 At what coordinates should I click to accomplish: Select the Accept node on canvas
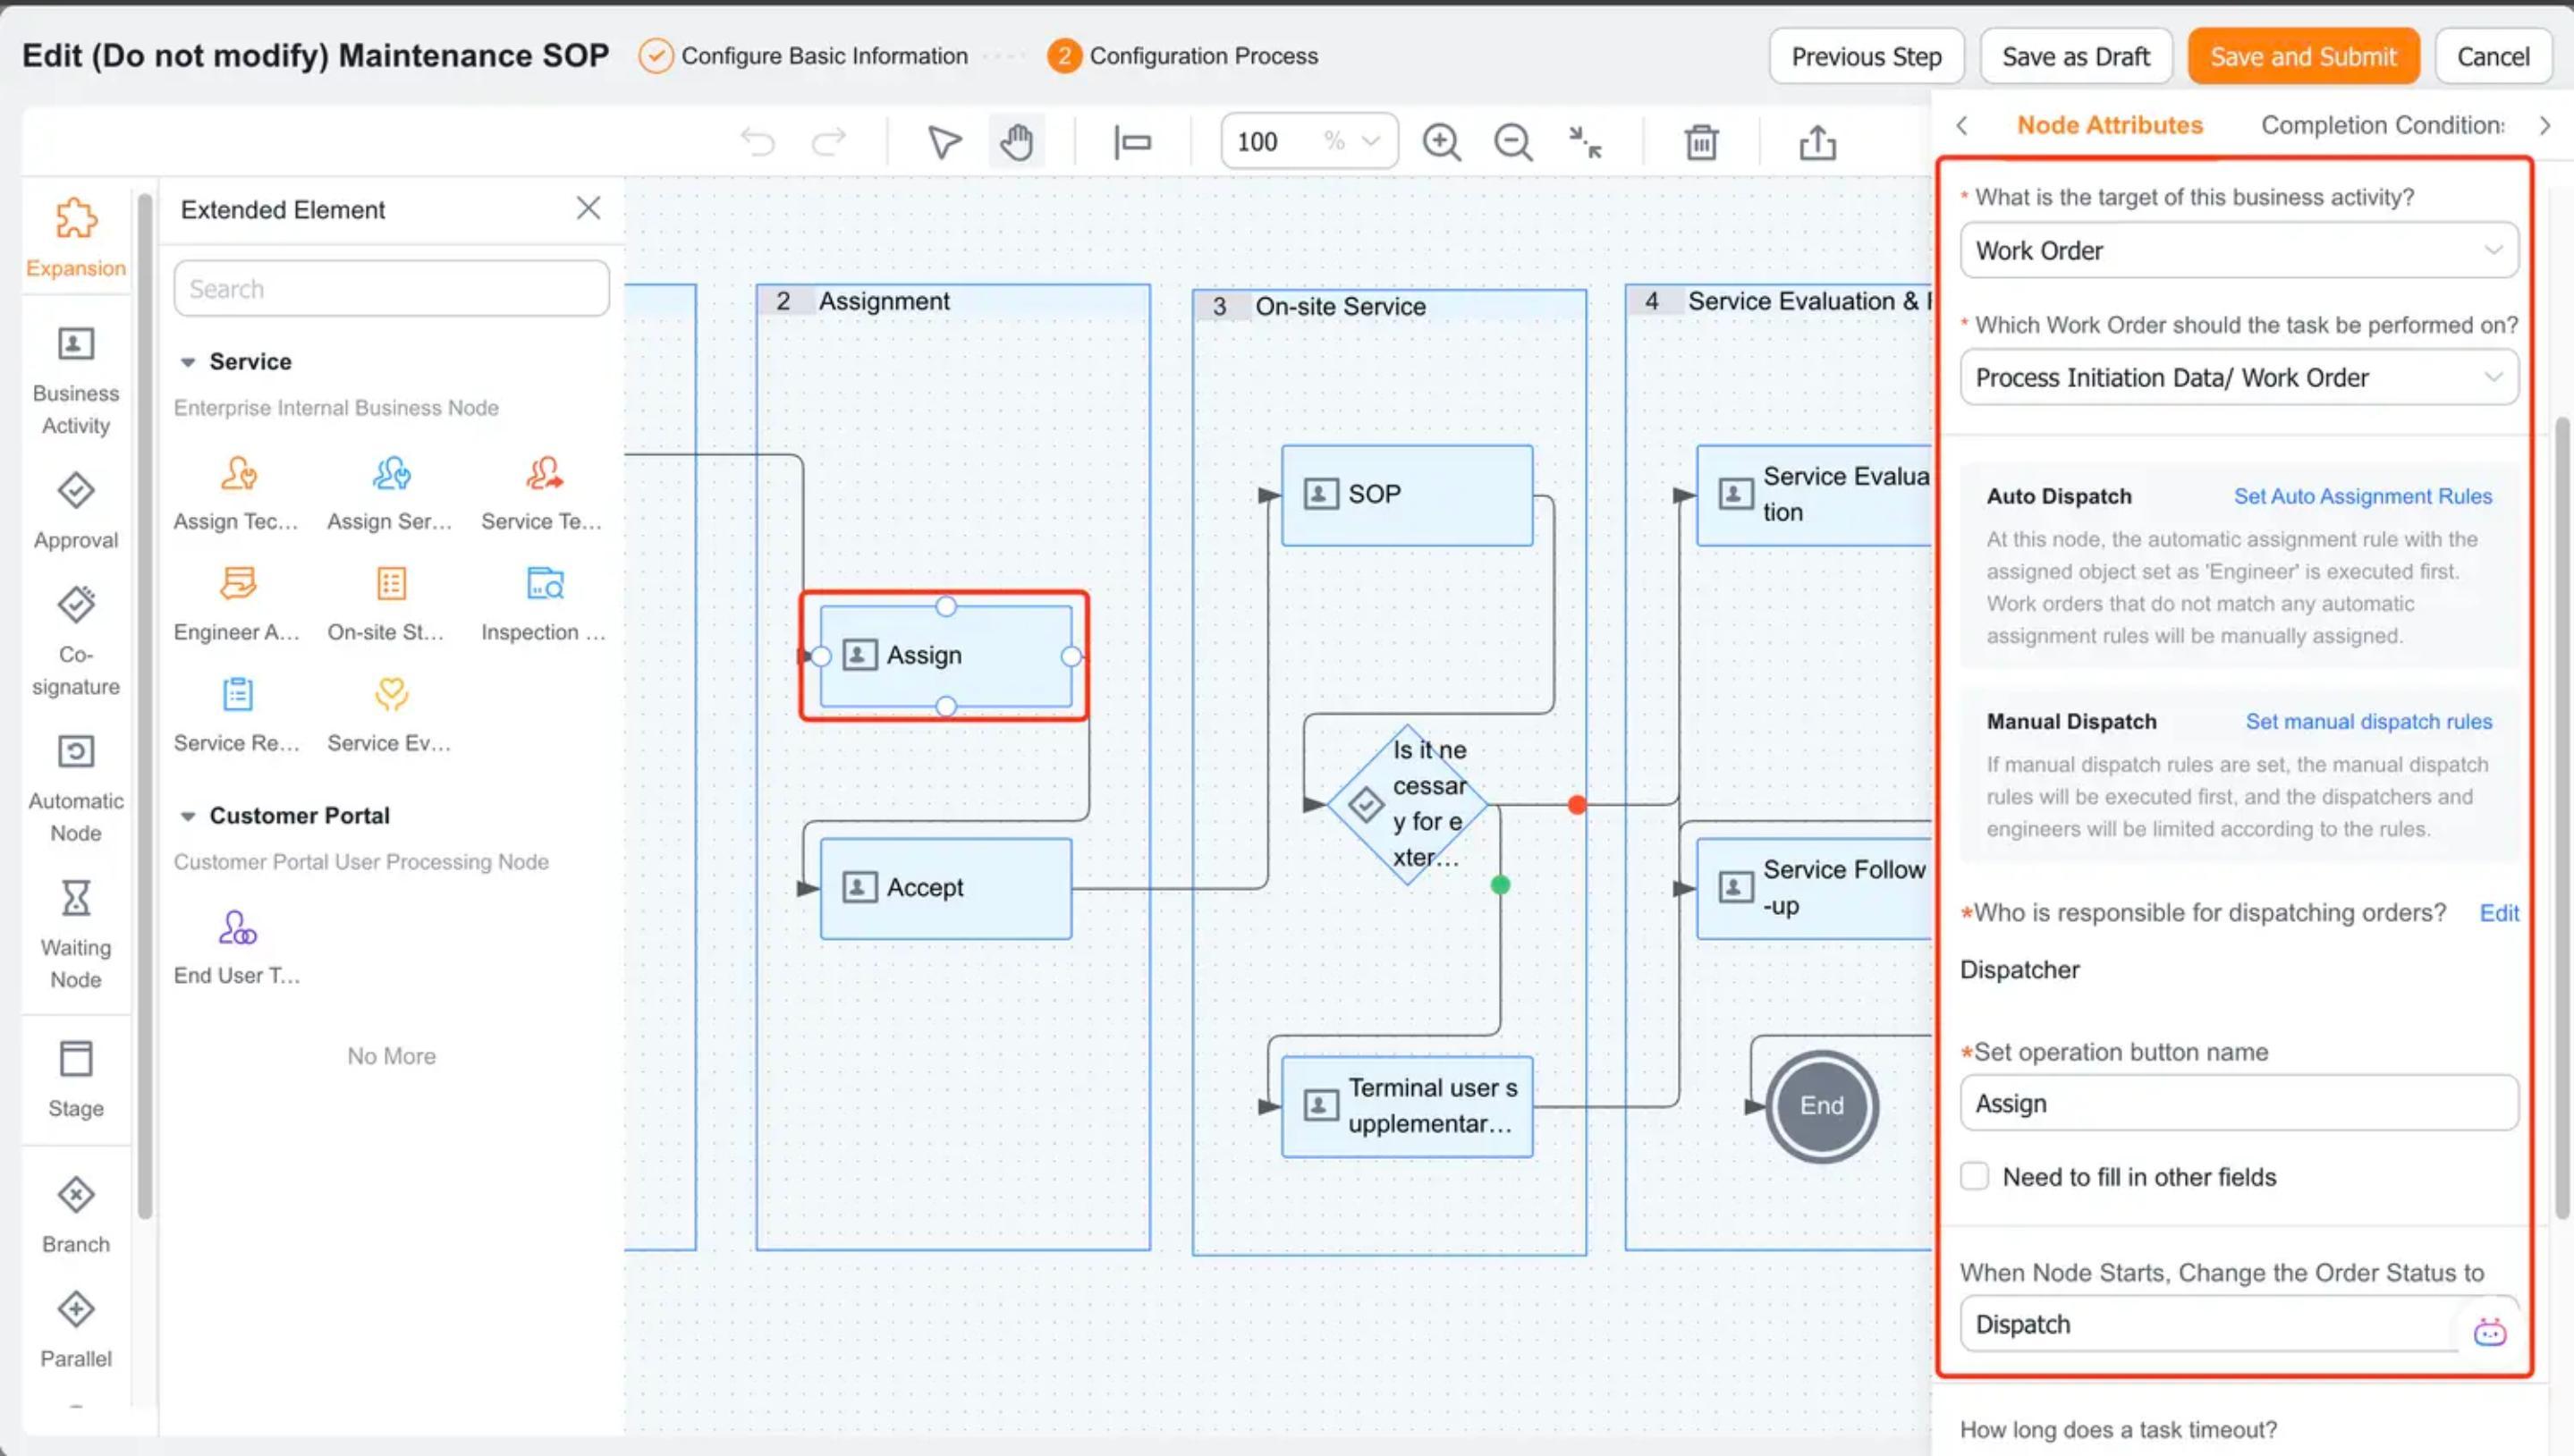click(945, 888)
